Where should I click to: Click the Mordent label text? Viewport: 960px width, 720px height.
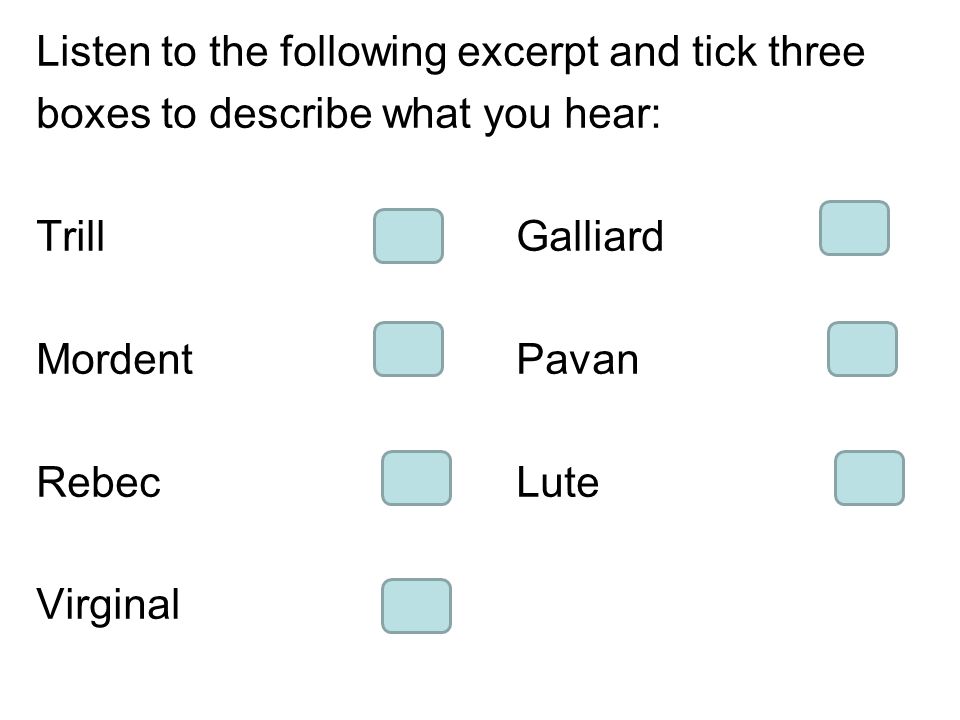(114, 359)
